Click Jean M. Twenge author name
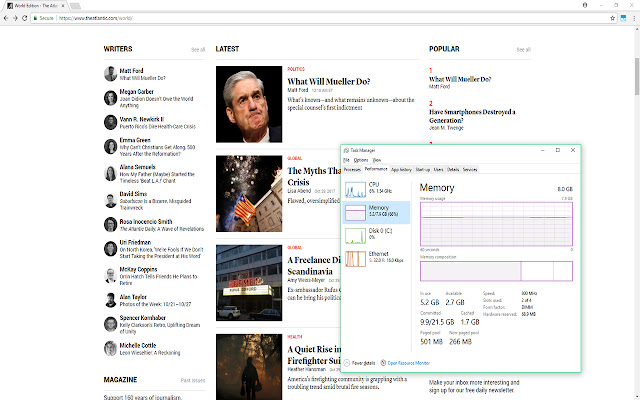The width and height of the screenshot is (640, 400). [x=446, y=128]
